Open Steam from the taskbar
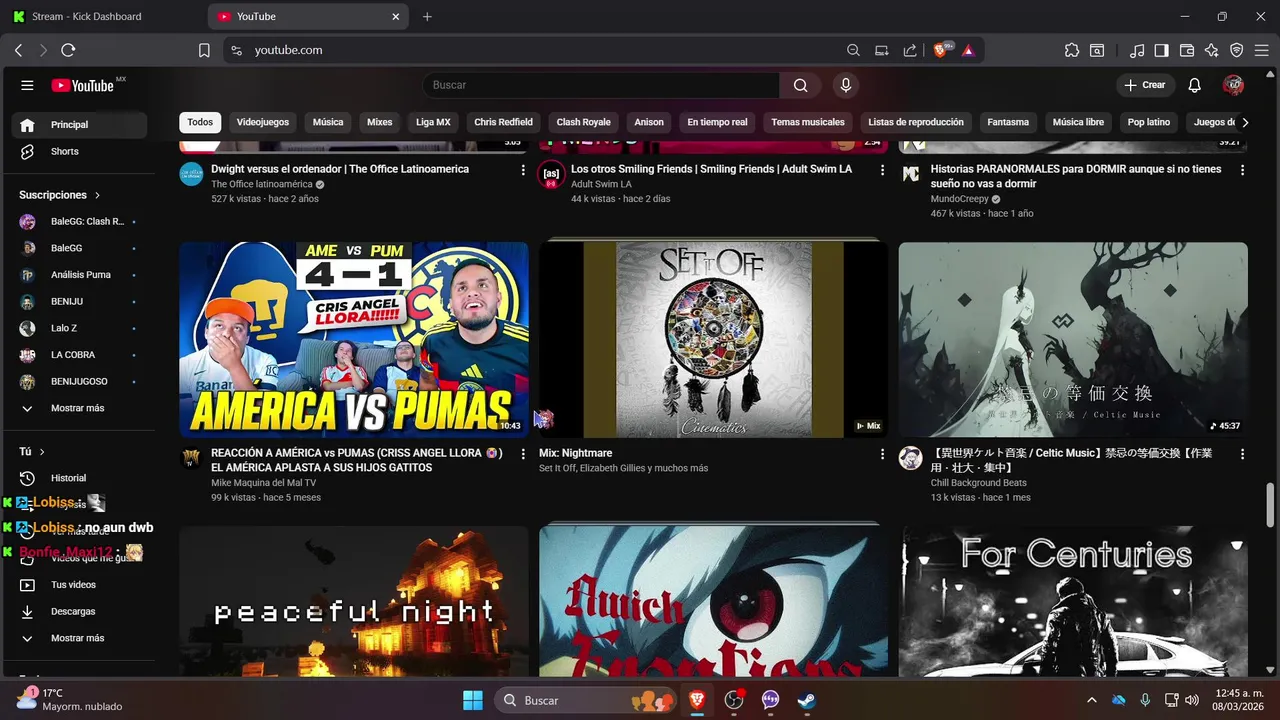The width and height of the screenshot is (1280, 720). [x=806, y=700]
